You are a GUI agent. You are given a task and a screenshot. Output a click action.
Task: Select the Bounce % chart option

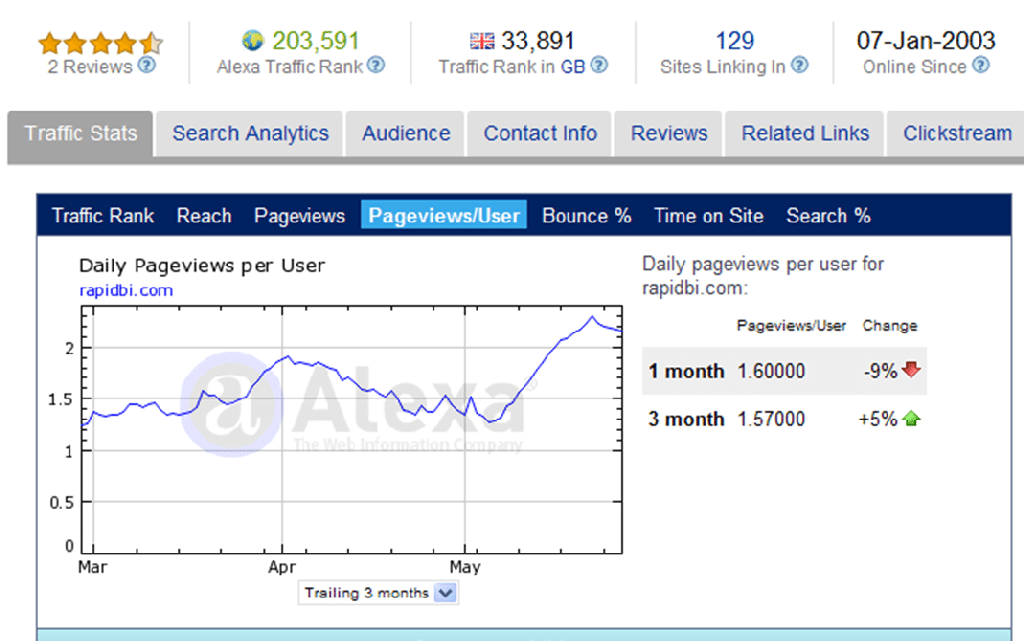coord(586,215)
